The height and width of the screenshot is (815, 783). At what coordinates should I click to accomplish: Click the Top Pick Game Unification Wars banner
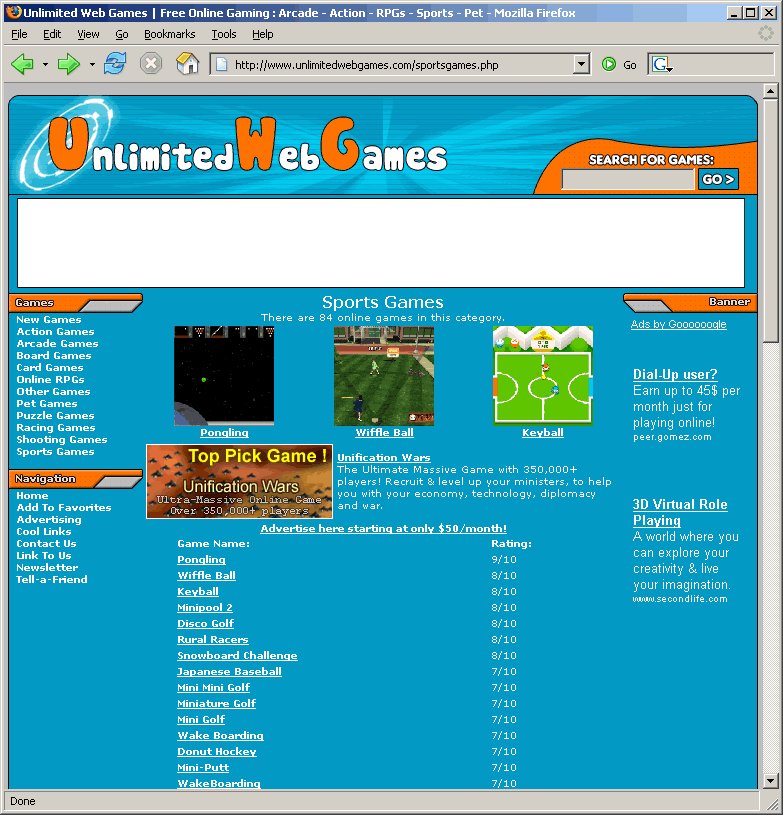239,482
